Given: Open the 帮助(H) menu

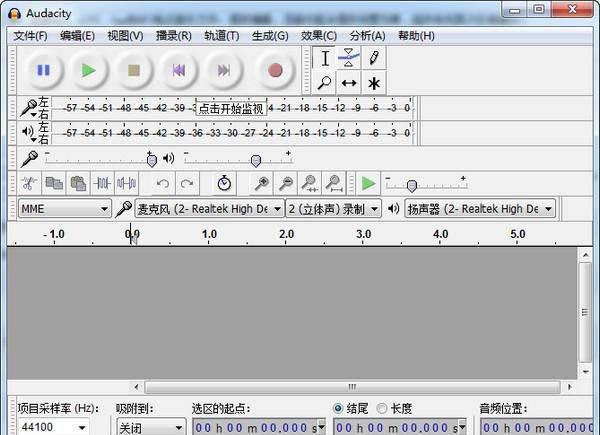Looking at the screenshot, I should pyautogui.click(x=416, y=36).
